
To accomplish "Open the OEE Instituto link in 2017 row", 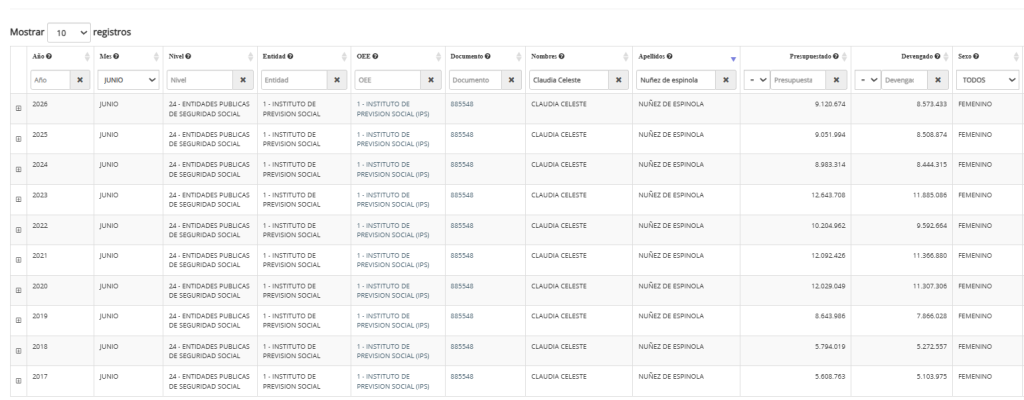I will pos(392,382).
